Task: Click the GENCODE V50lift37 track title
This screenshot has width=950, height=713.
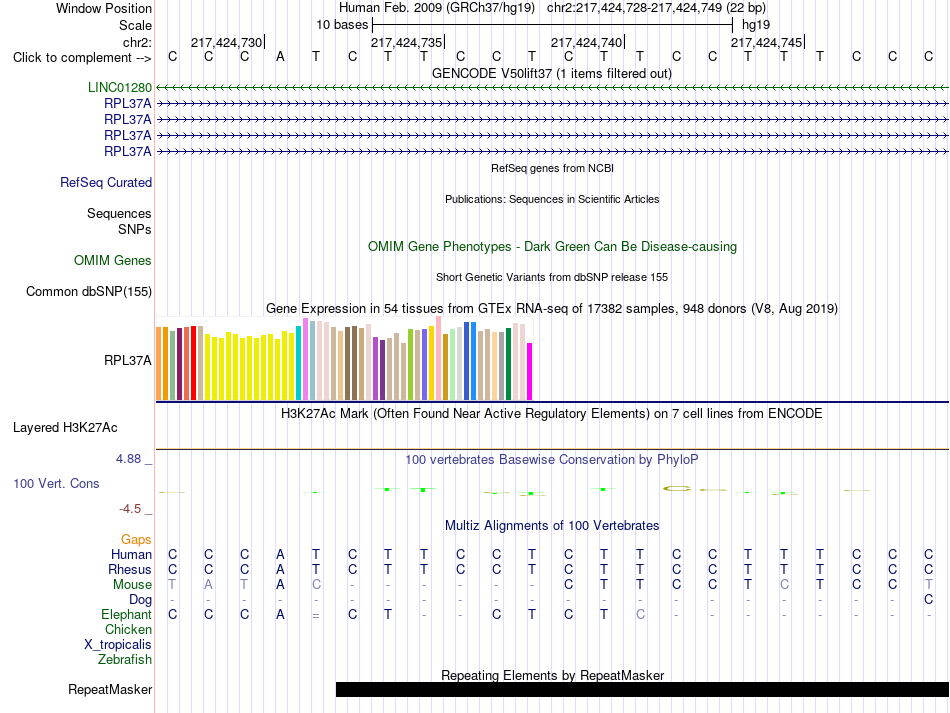Action: 552,73
